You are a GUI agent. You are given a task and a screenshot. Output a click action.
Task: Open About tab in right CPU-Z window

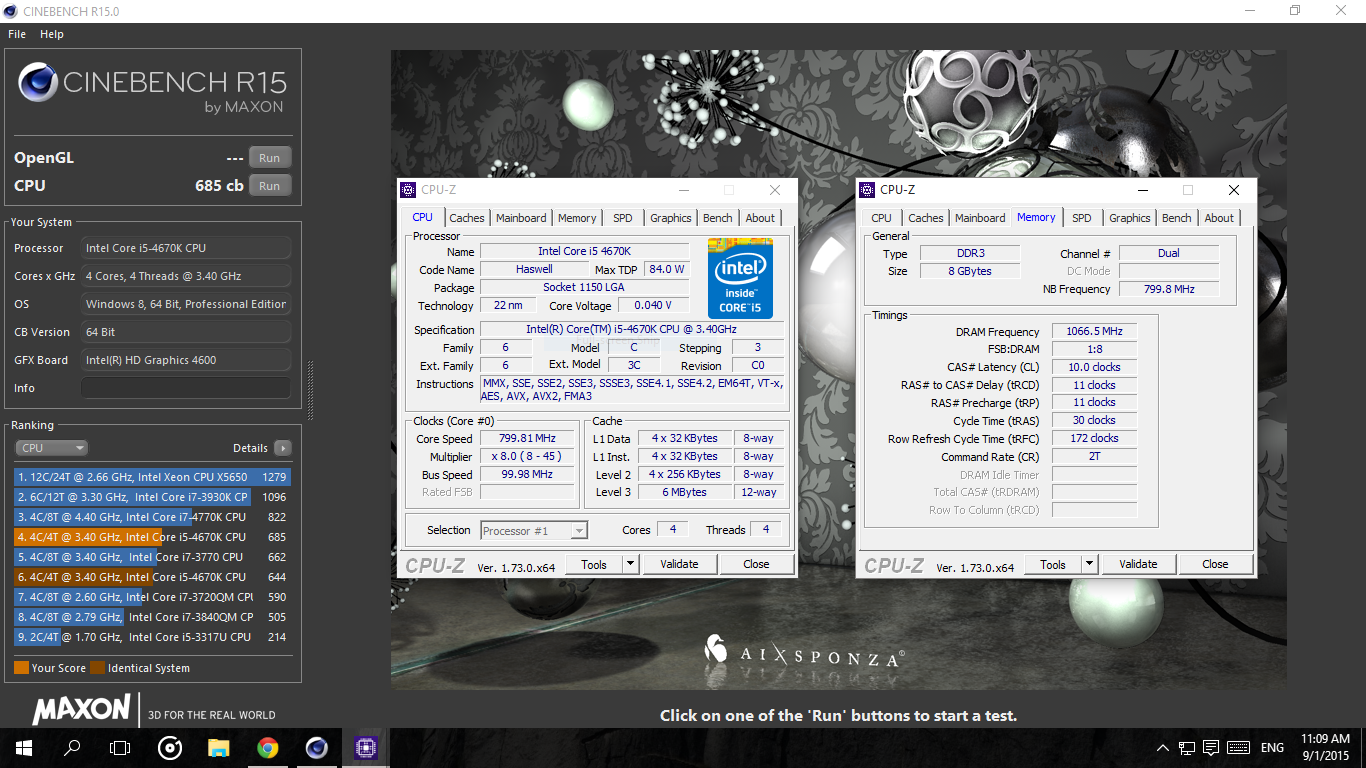pos(1219,218)
